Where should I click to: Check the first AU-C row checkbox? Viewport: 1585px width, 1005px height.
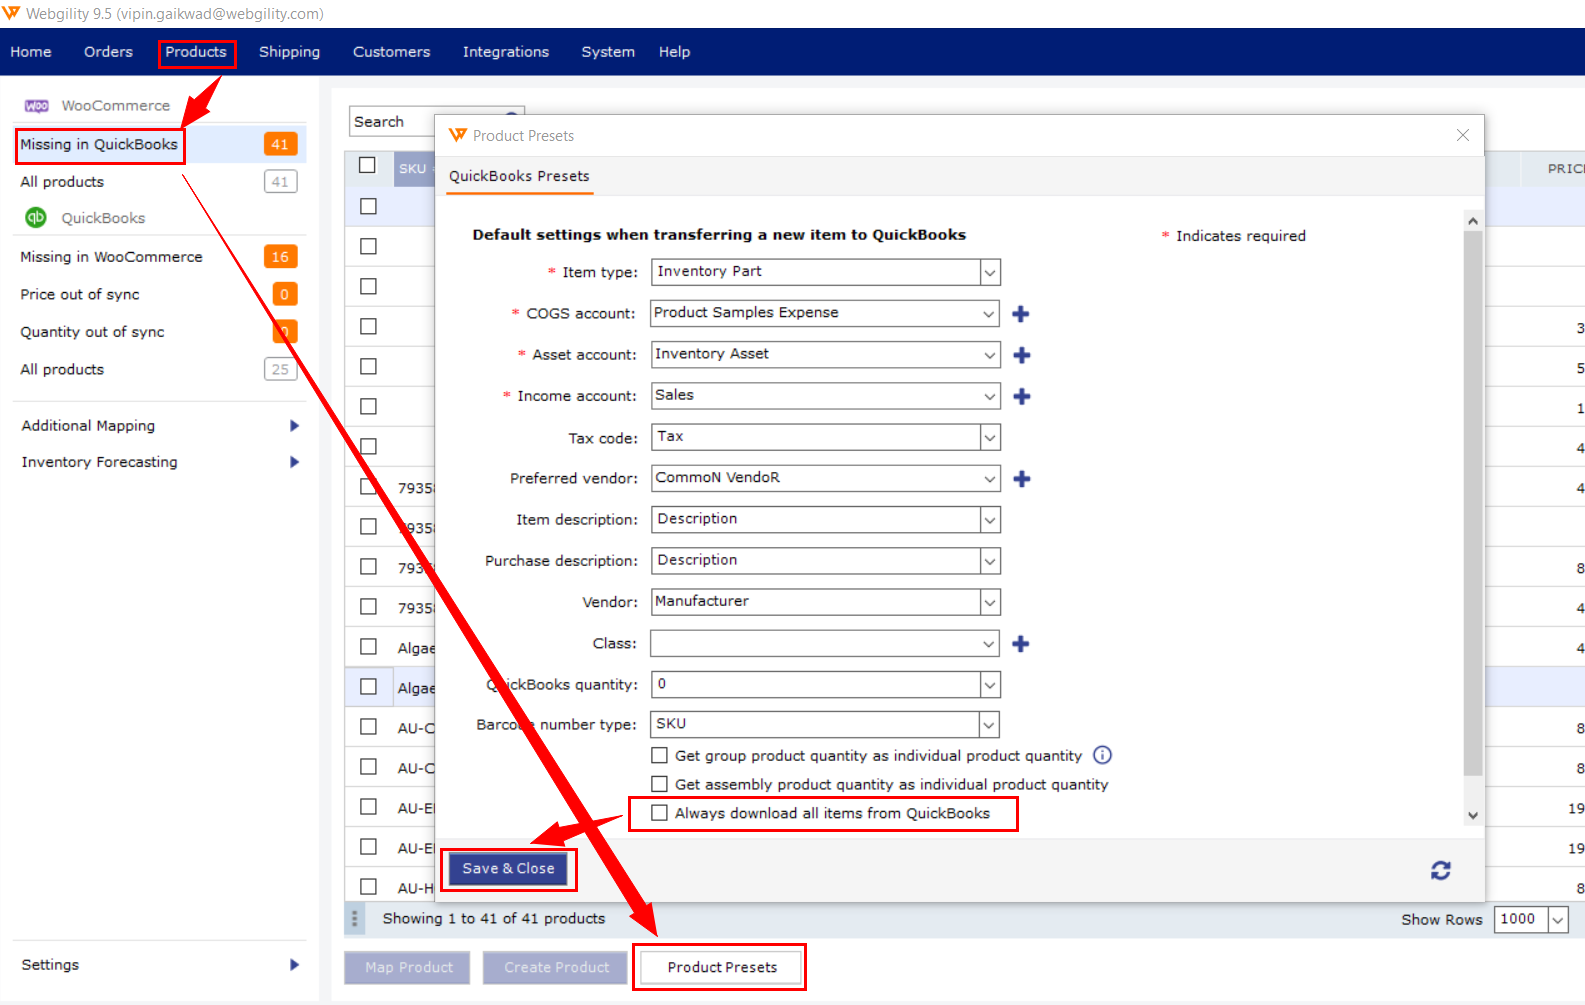point(368,727)
